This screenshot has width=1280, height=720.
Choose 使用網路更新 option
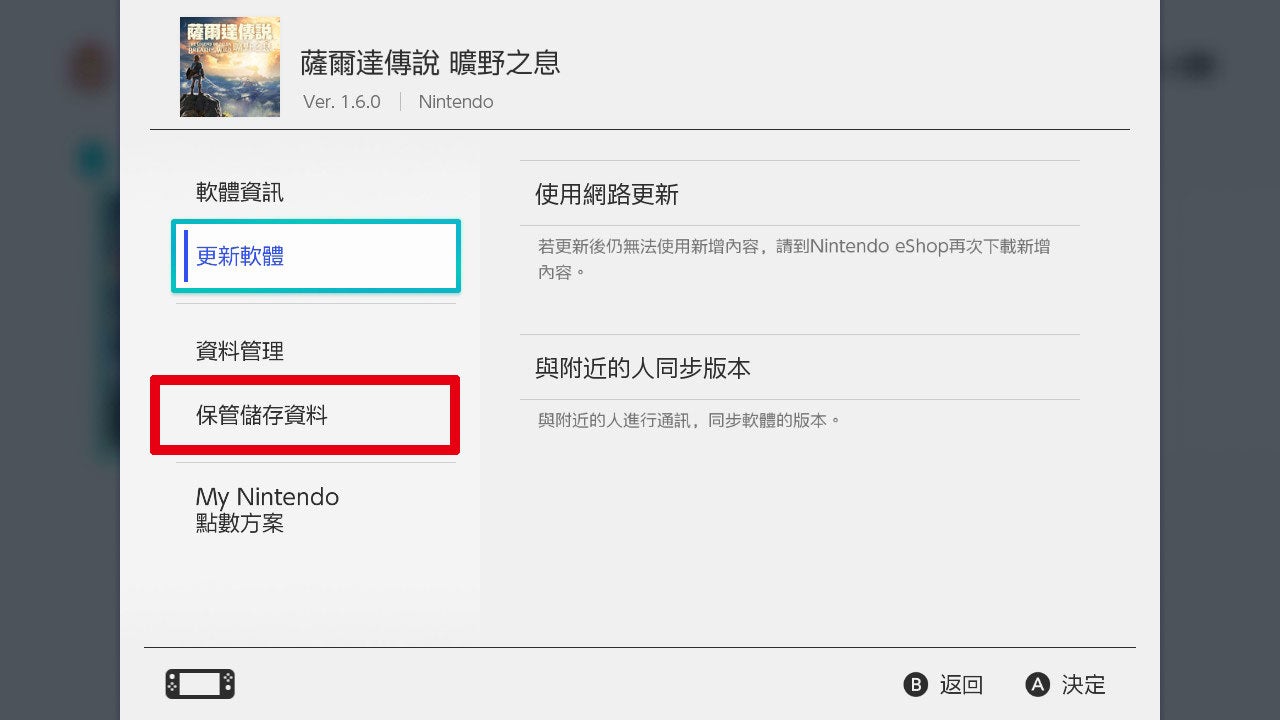800,194
